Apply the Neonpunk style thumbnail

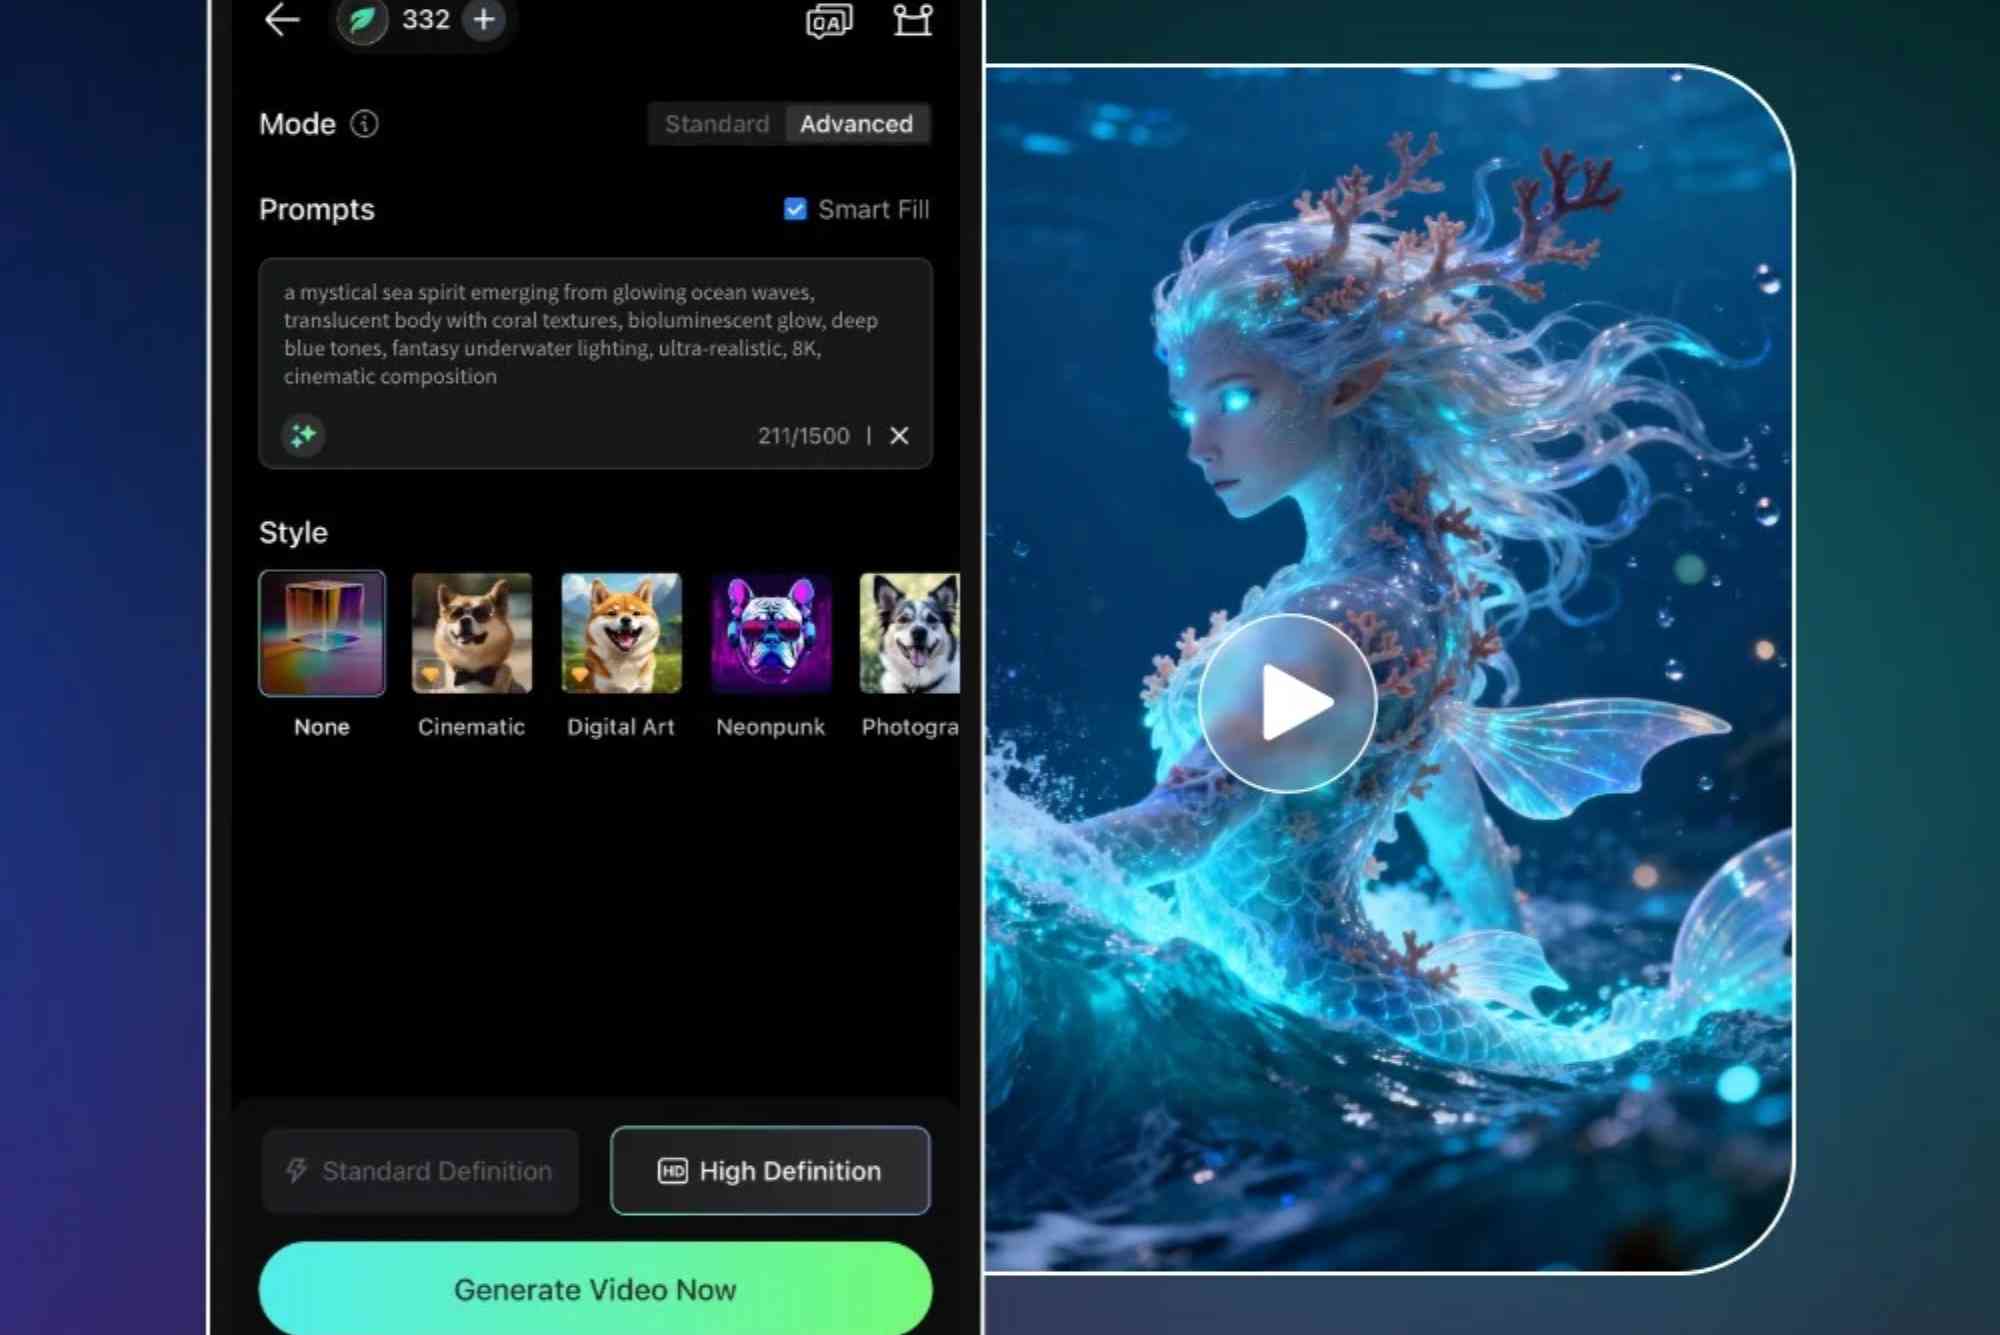(x=770, y=633)
